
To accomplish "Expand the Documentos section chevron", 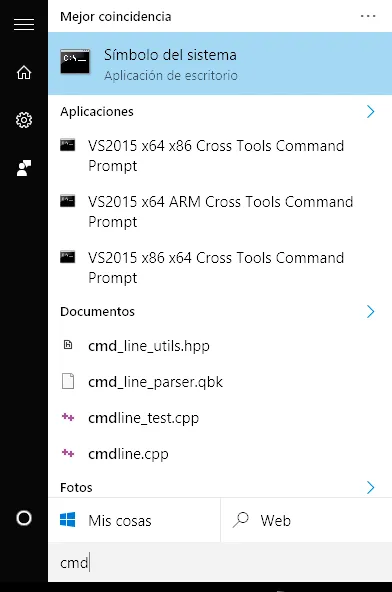I will click(x=370, y=311).
